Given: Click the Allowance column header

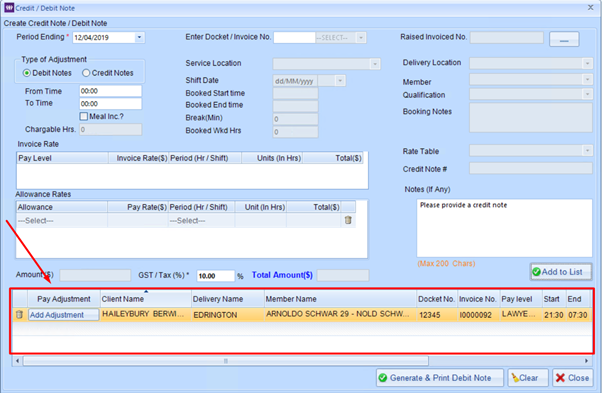Looking at the screenshot, I should point(62,207).
